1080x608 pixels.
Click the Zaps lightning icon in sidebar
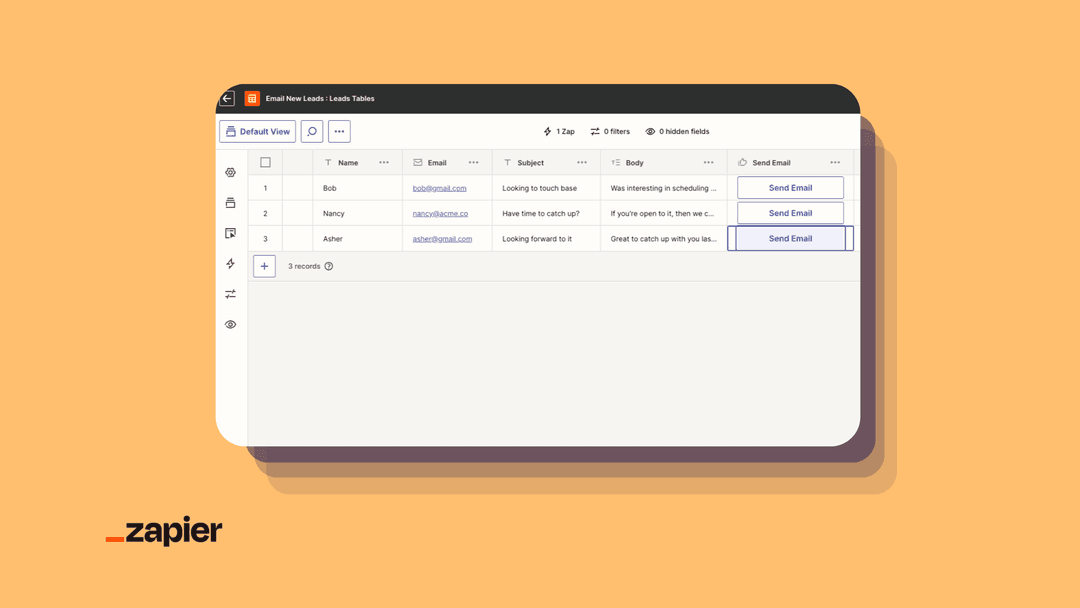pos(230,263)
